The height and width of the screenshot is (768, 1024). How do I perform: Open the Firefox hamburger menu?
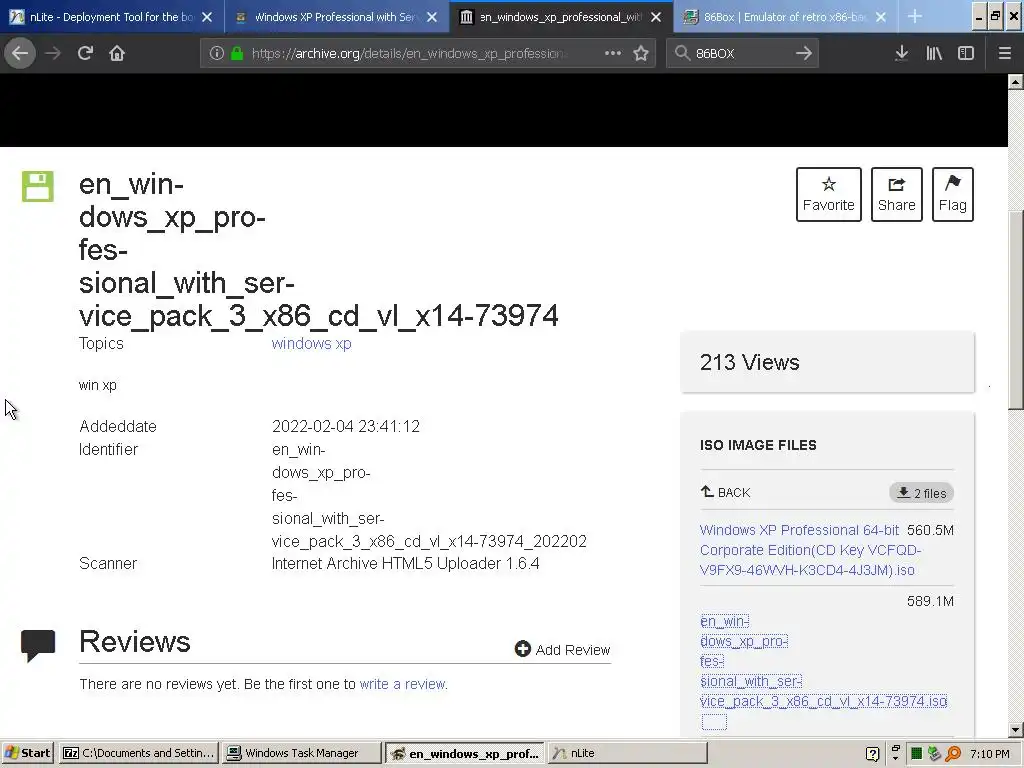(1004, 54)
